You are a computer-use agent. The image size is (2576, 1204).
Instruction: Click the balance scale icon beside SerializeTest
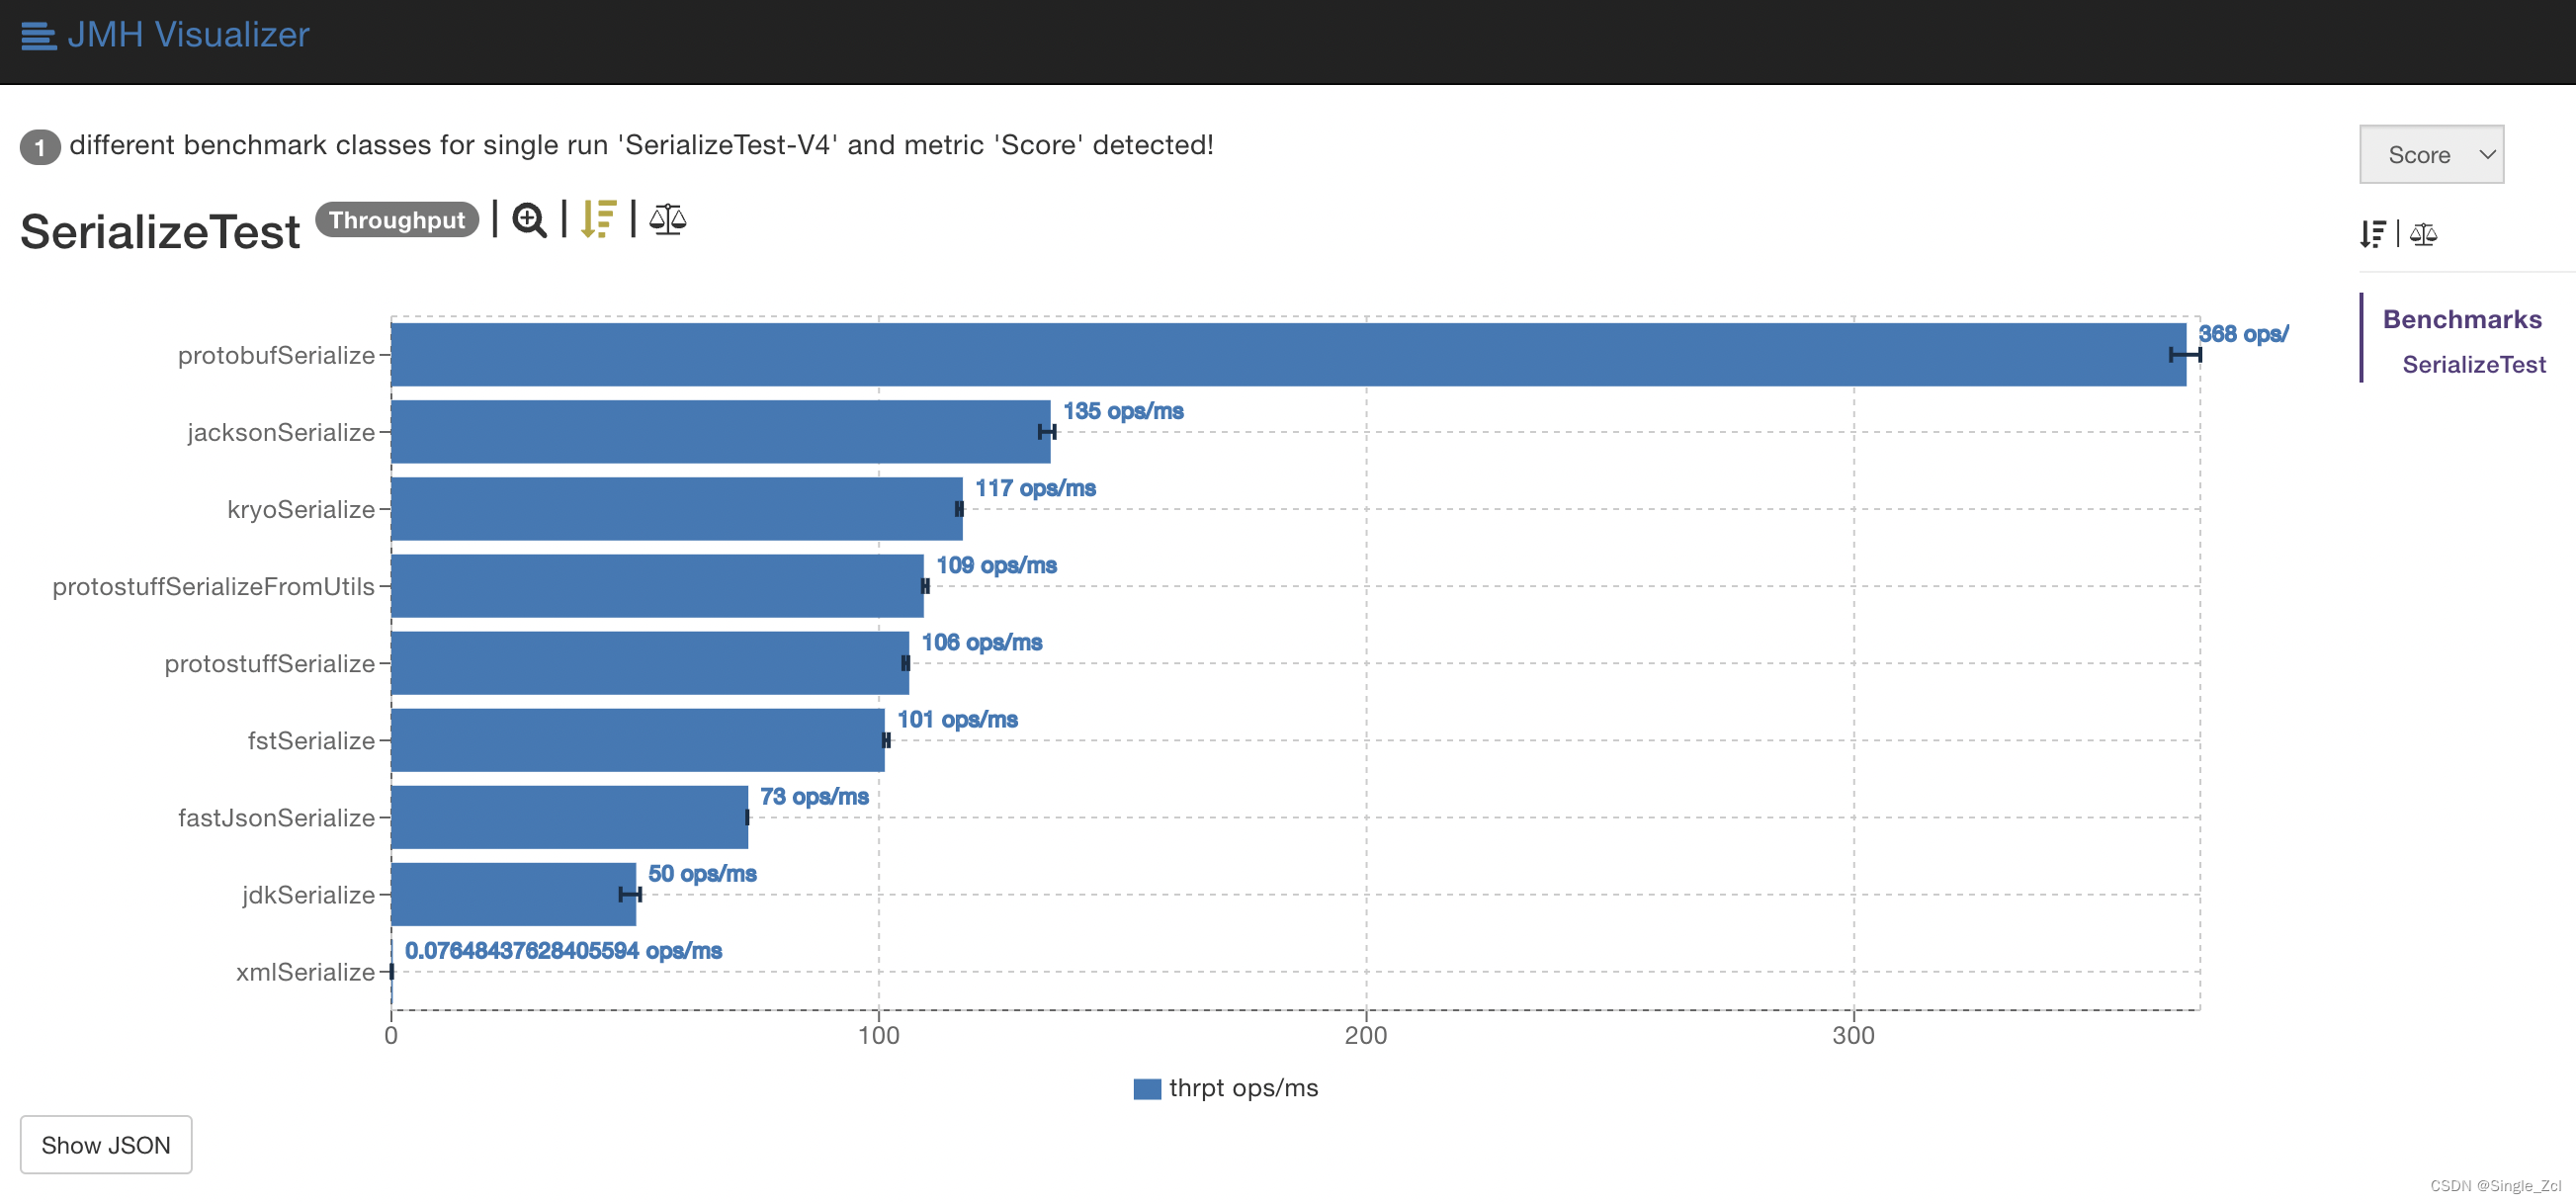tap(667, 219)
